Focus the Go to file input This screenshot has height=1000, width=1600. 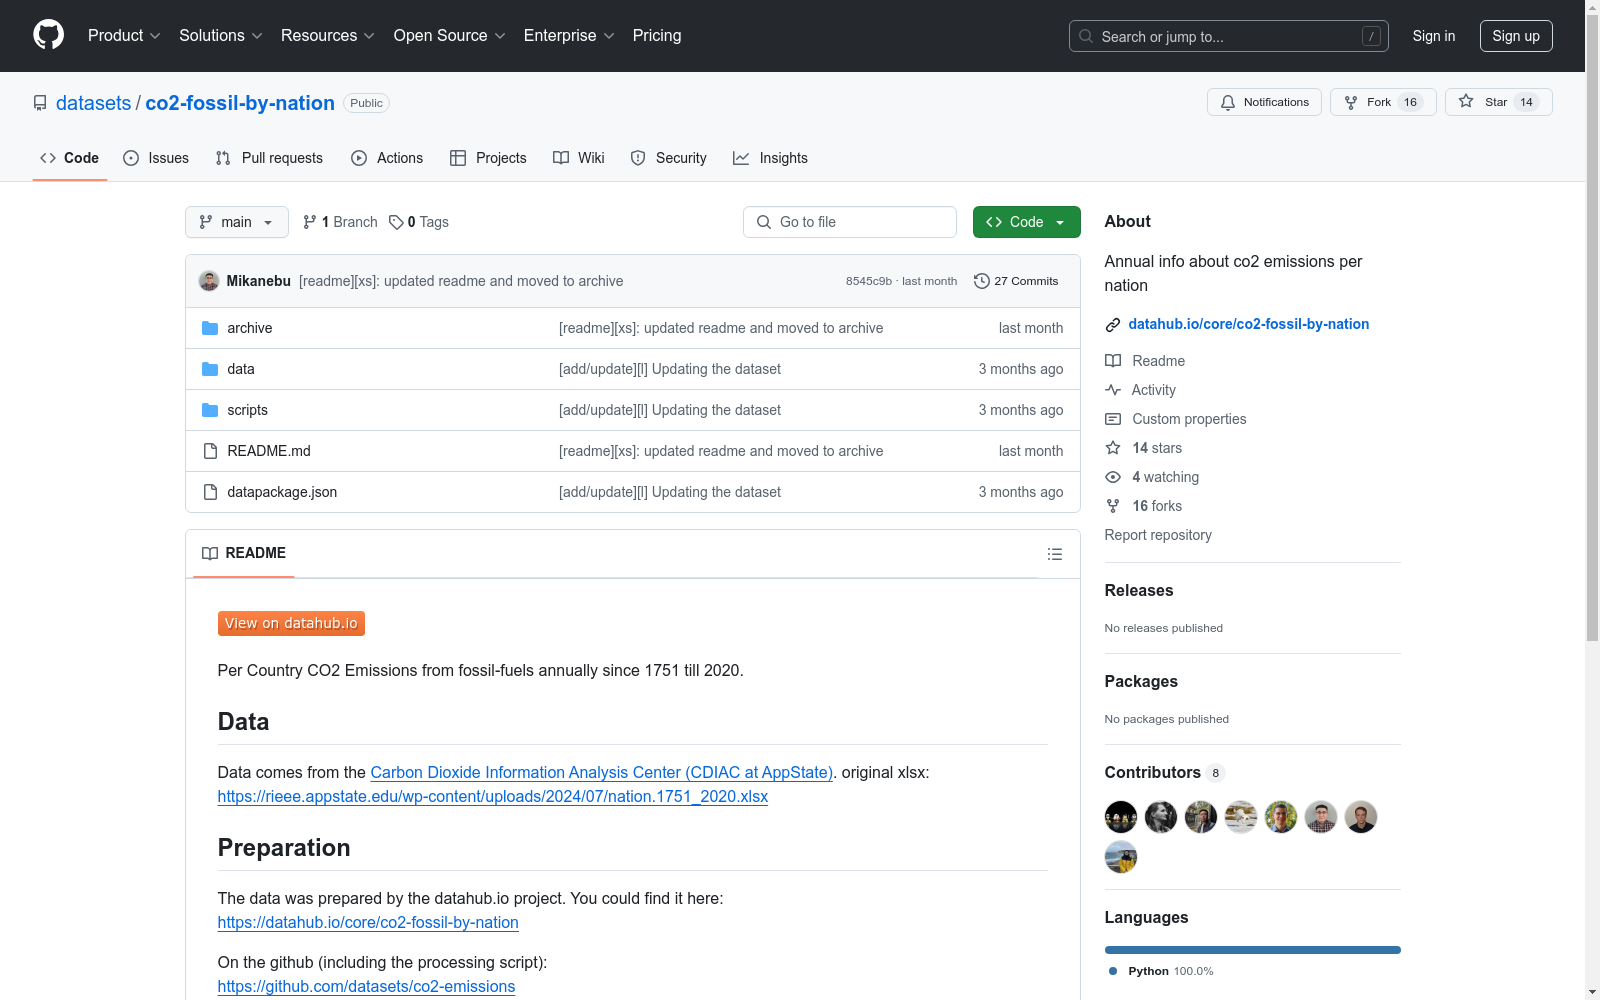pyautogui.click(x=850, y=222)
